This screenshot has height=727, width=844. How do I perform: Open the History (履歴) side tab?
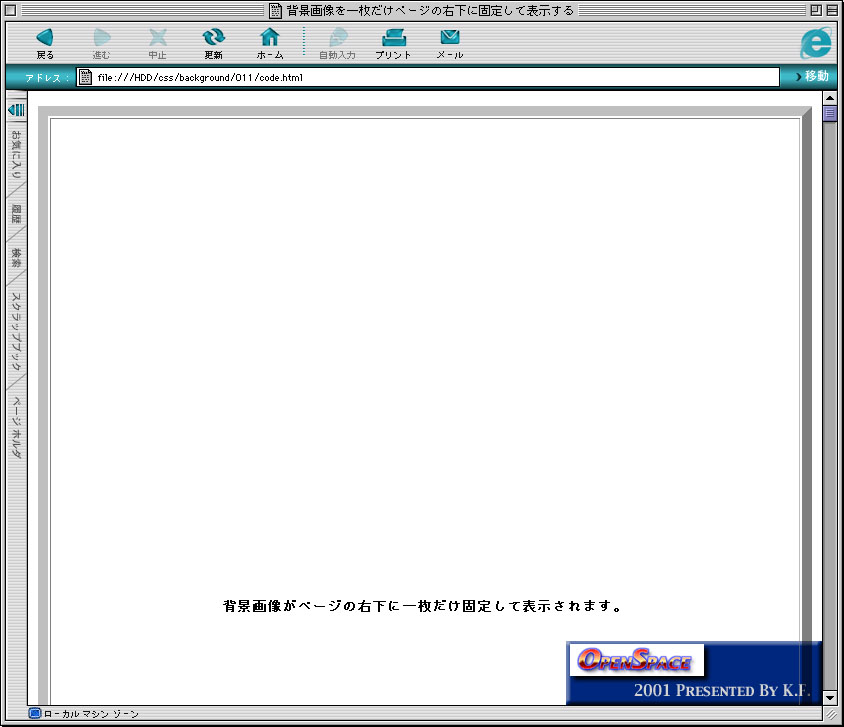(x=16, y=214)
